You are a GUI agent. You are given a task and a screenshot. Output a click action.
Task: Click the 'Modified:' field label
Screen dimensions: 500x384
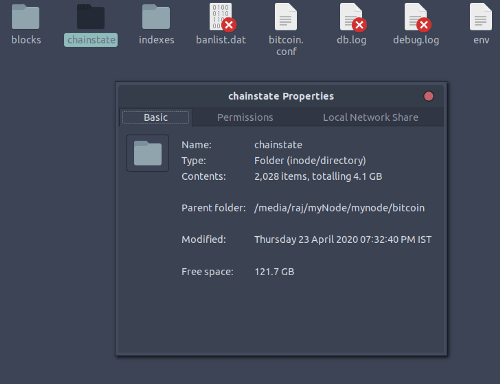[x=203, y=240]
